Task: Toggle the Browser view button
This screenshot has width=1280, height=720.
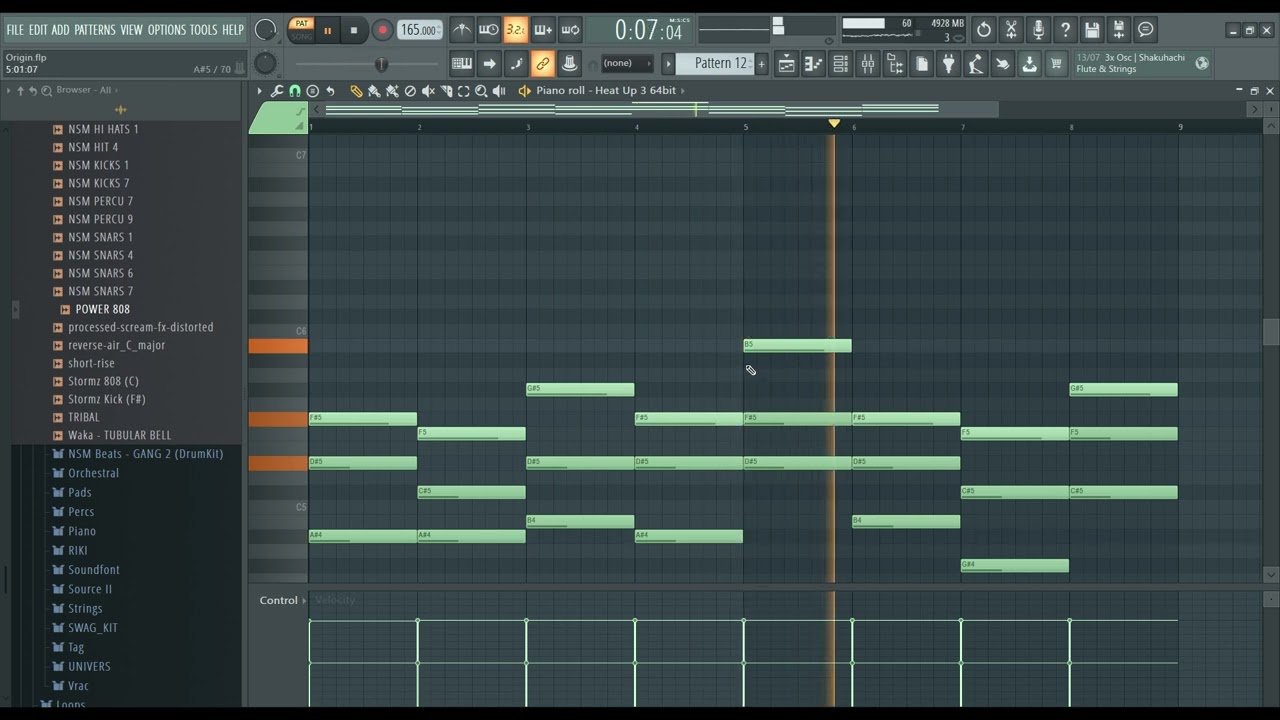Action: pos(895,64)
